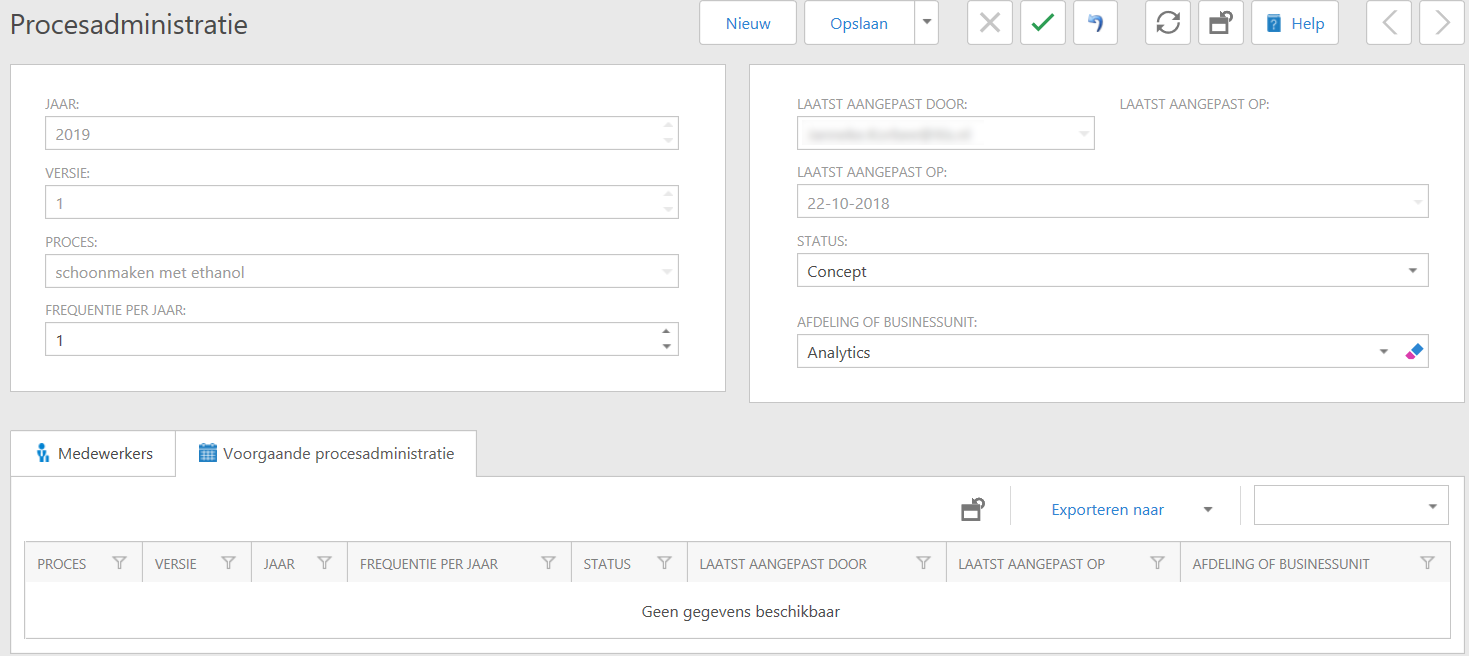
Task: Go to the next record arrow
Action: pyautogui.click(x=1441, y=23)
